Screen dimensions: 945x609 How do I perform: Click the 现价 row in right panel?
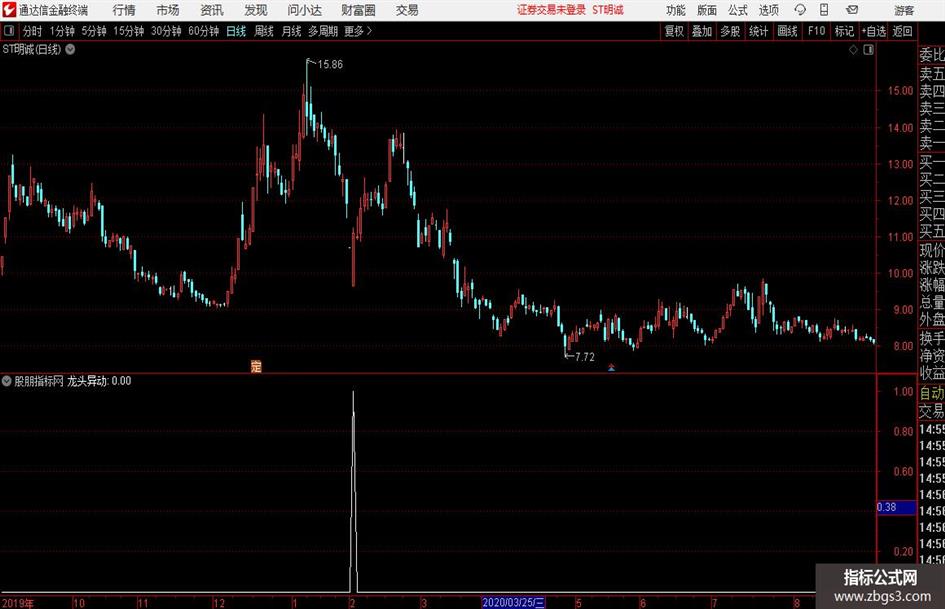click(932, 250)
